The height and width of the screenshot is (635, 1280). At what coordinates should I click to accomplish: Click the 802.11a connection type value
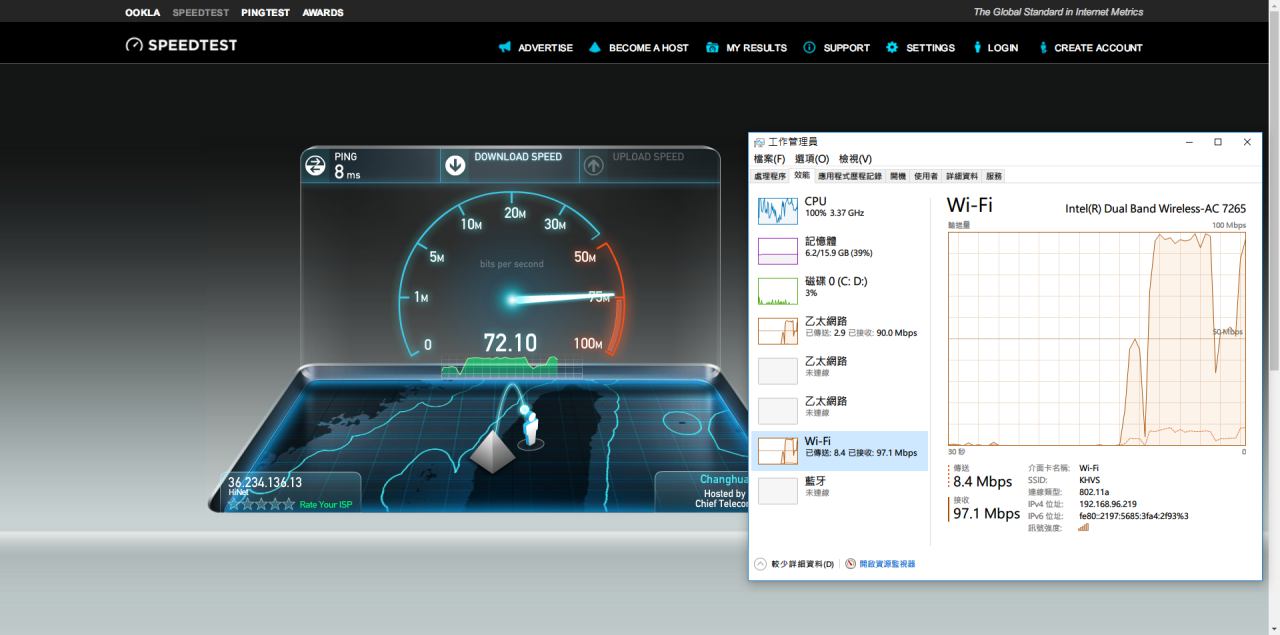click(x=1094, y=492)
